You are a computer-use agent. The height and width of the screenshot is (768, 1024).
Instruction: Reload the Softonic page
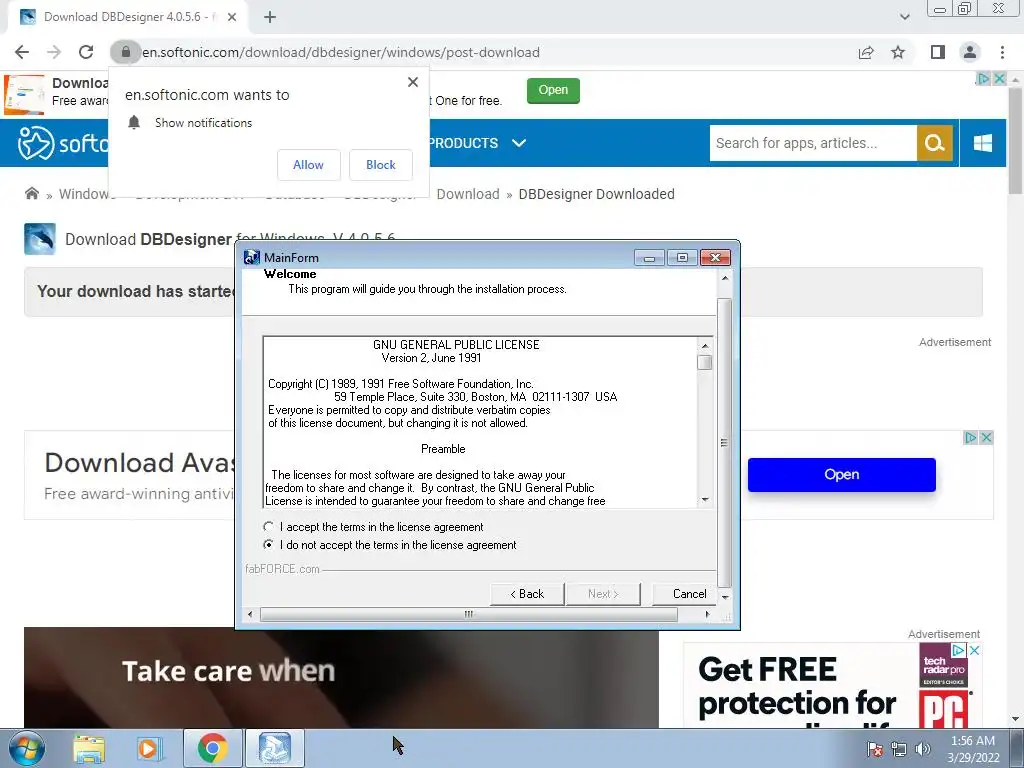(86, 52)
